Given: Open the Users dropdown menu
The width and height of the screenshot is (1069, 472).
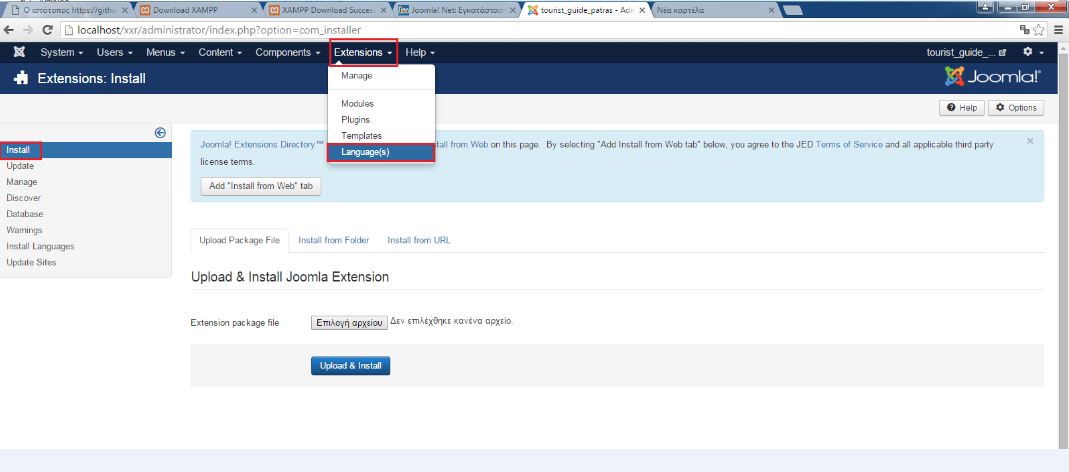Looking at the screenshot, I should coord(115,53).
